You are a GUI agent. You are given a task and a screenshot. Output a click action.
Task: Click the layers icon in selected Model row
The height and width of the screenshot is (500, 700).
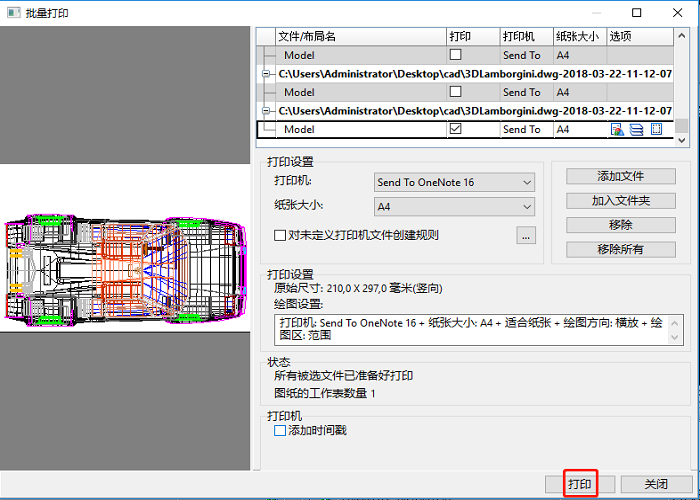click(636, 129)
